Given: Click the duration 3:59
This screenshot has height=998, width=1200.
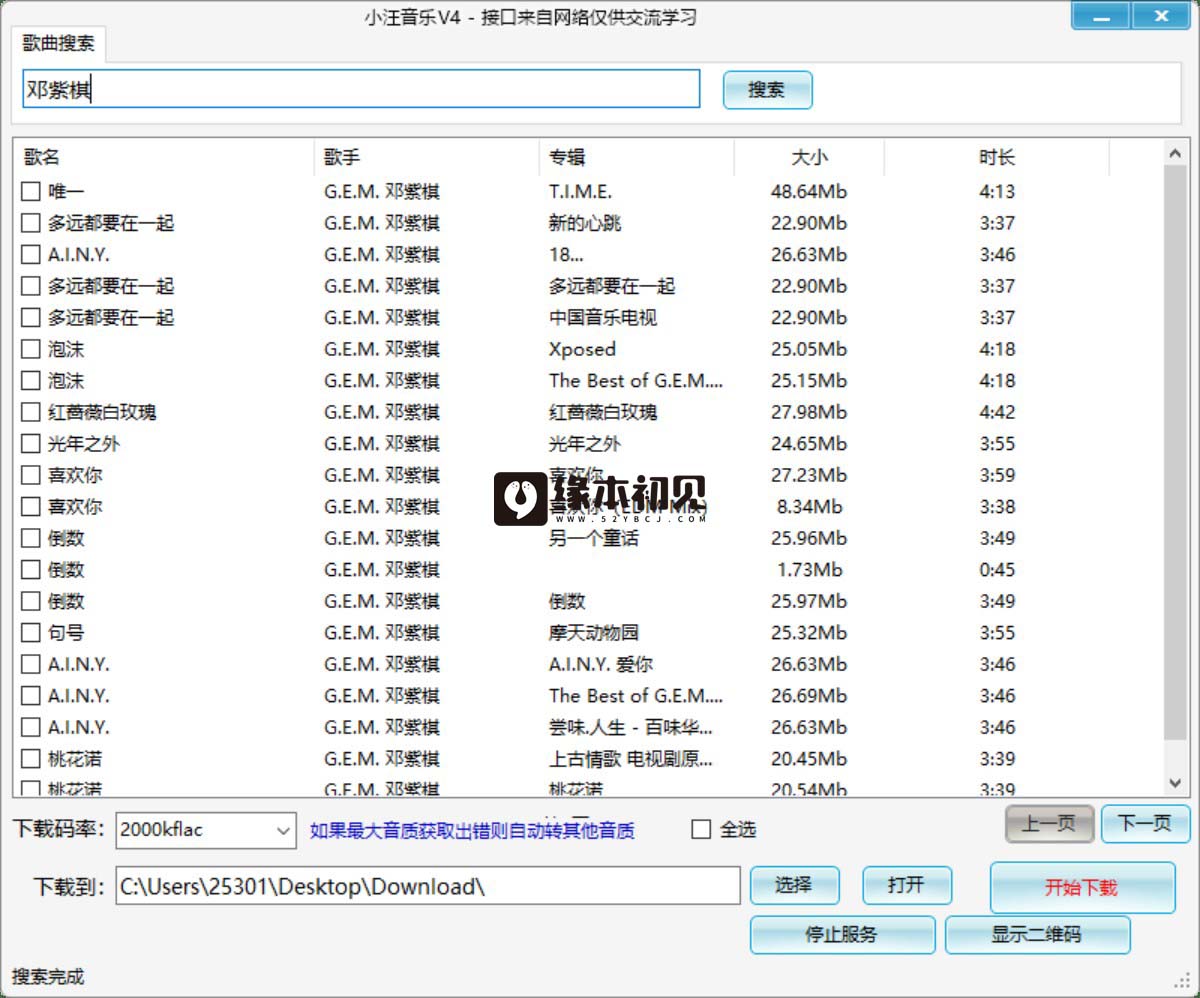Looking at the screenshot, I should pyautogui.click(x=997, y=475).
